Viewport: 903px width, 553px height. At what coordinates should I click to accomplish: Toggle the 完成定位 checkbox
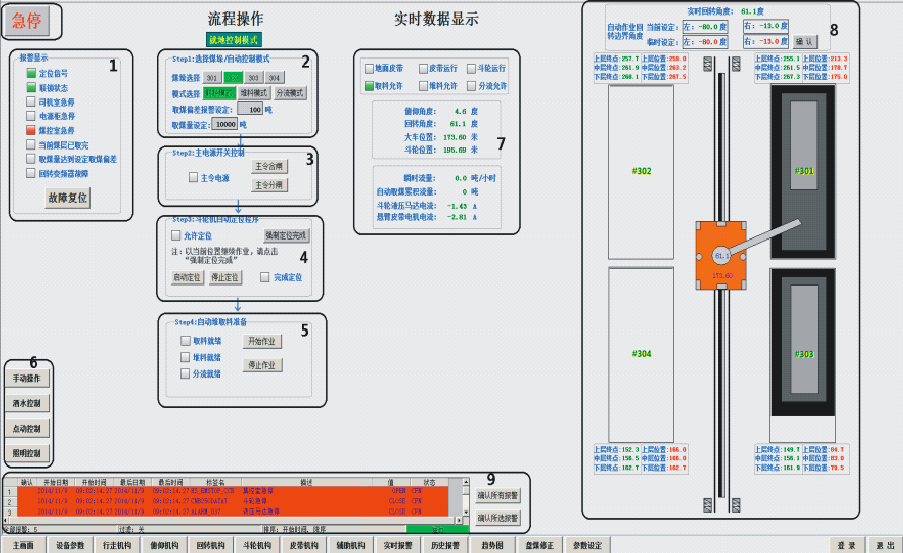[x=264, y=277]
